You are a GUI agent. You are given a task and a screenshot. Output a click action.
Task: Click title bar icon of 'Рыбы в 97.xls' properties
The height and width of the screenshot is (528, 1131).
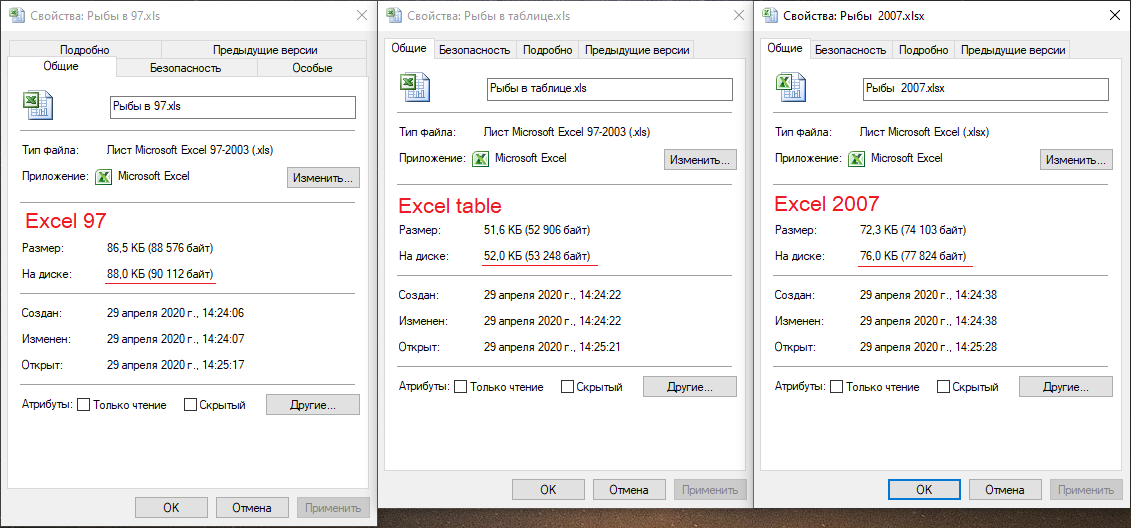coord(17,16)
